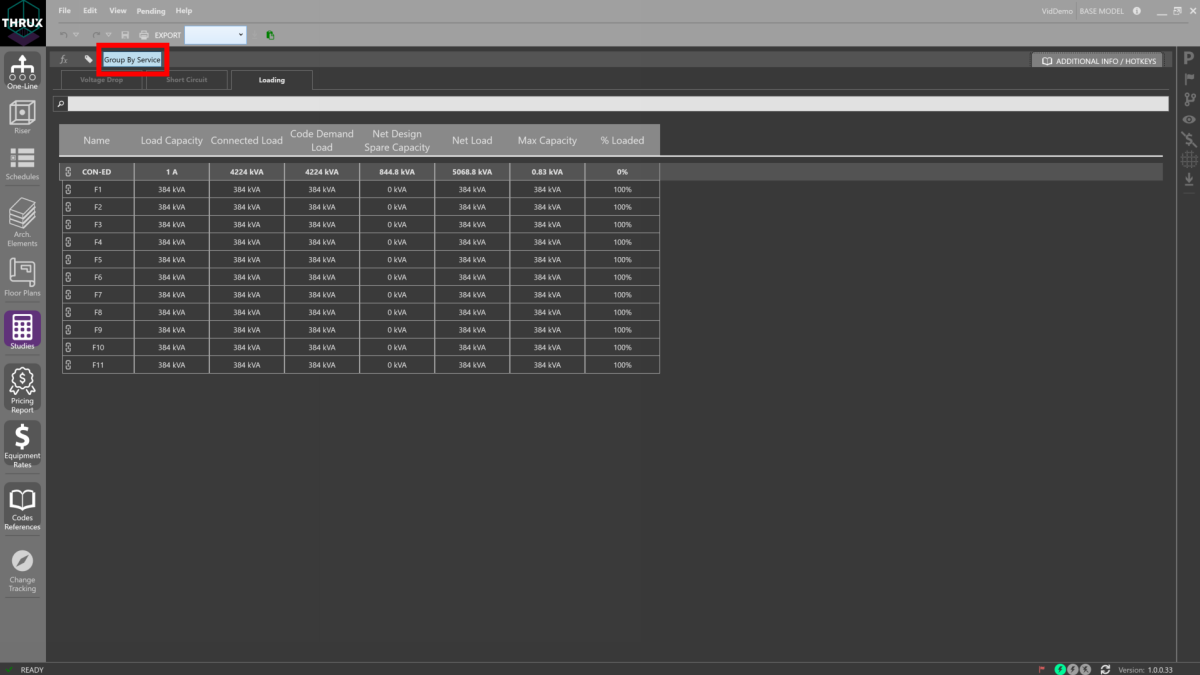
Task: Open Change Tracking compass icon
Action: click(x=22, y=568)
